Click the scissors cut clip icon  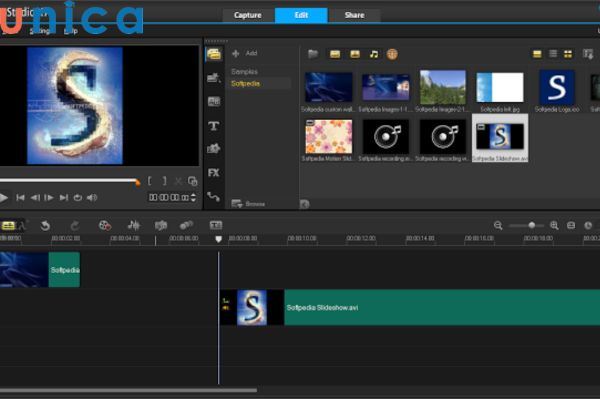(x=178, y=181)
